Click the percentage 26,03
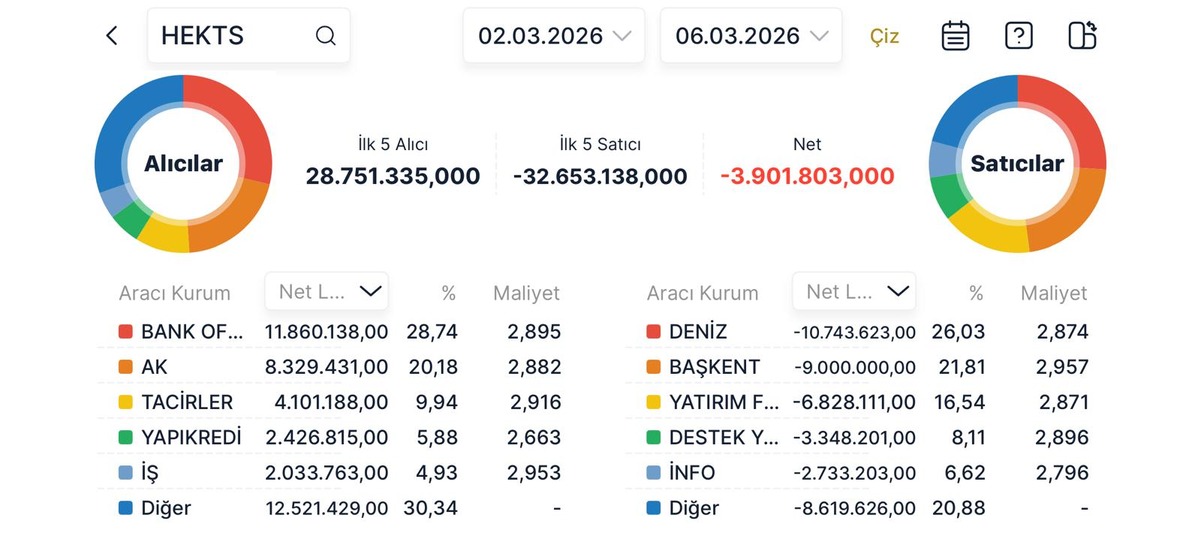 pyautogui.click(x=961, y=332)
